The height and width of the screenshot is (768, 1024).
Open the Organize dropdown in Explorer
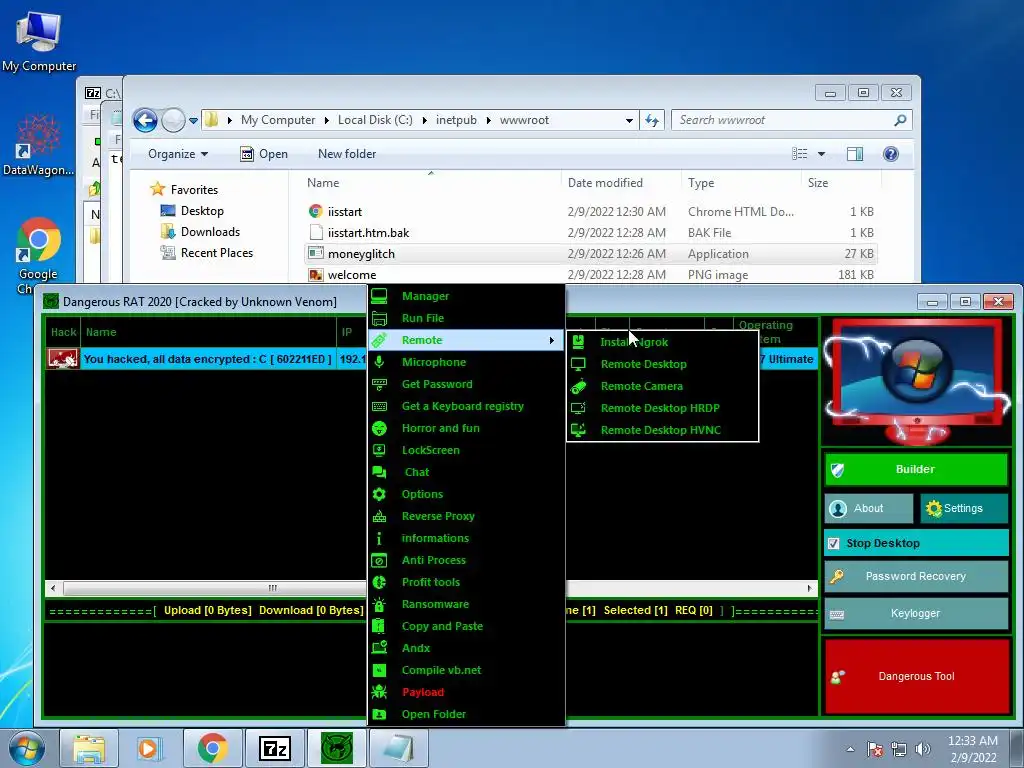178,154
